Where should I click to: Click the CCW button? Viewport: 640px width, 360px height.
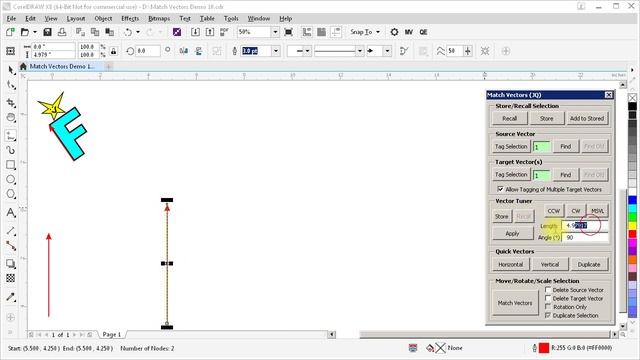click(553, 211)
